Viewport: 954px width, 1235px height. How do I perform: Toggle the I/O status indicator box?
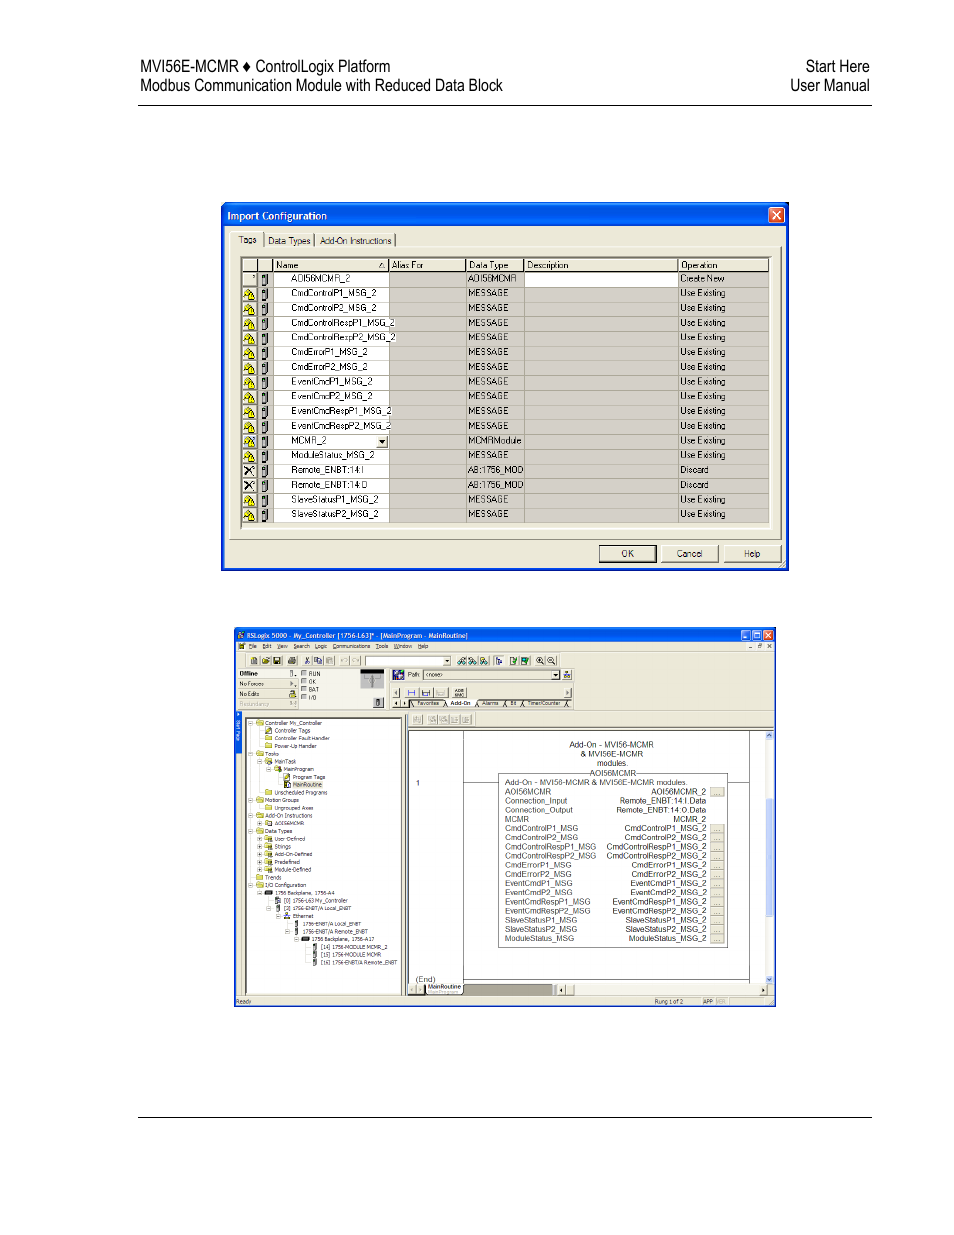coord(304,697)
